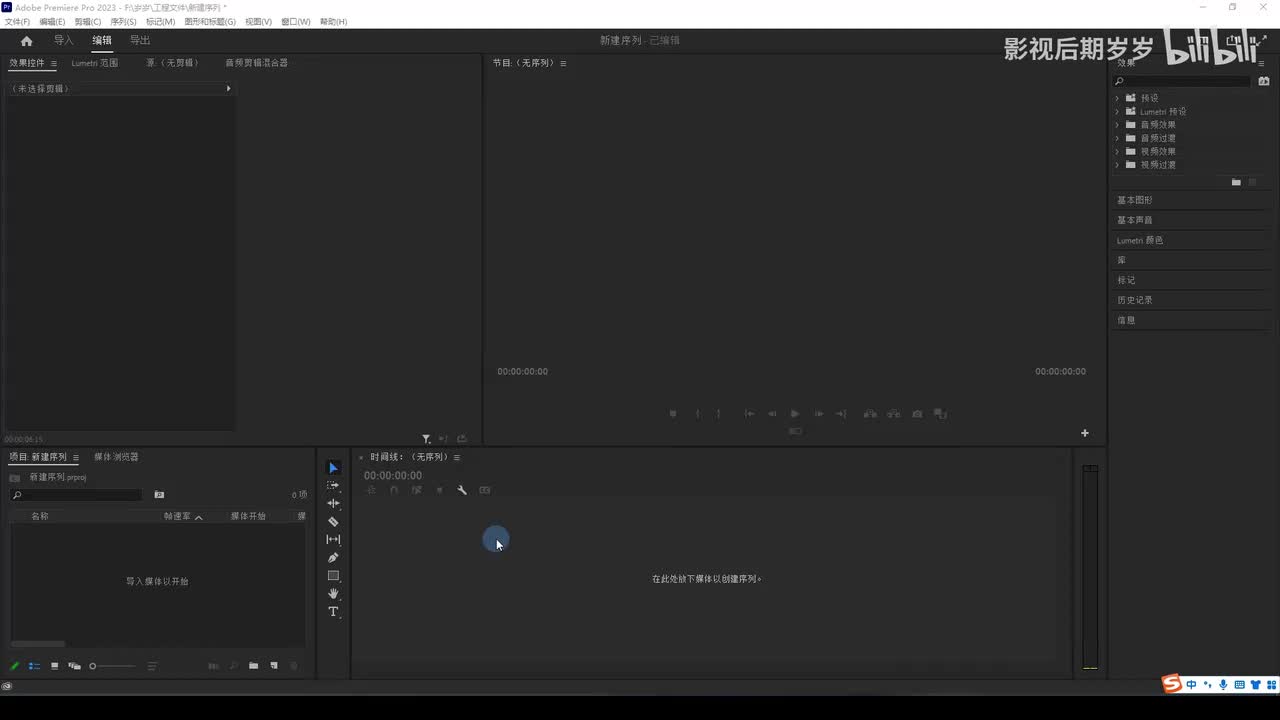Toggle insert sequence as nest icon
The width and height of the screenshot is (1280, 720).
point(372,490)
